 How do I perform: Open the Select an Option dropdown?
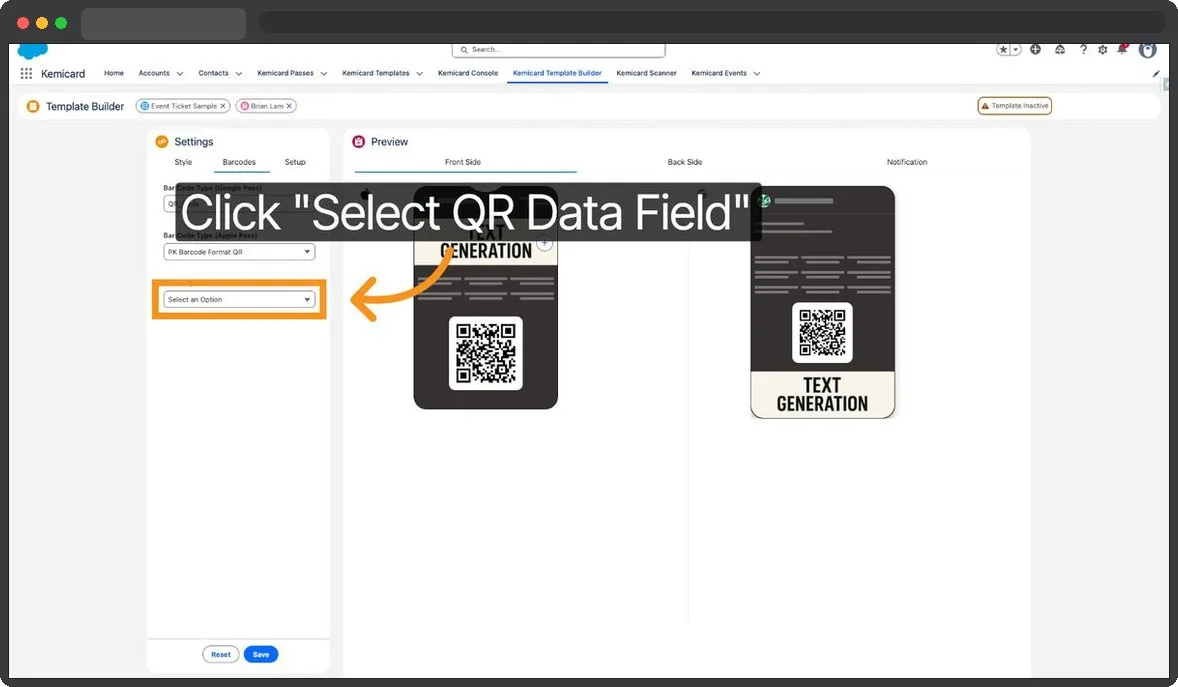pyautogui.click(x=239, y=300)
